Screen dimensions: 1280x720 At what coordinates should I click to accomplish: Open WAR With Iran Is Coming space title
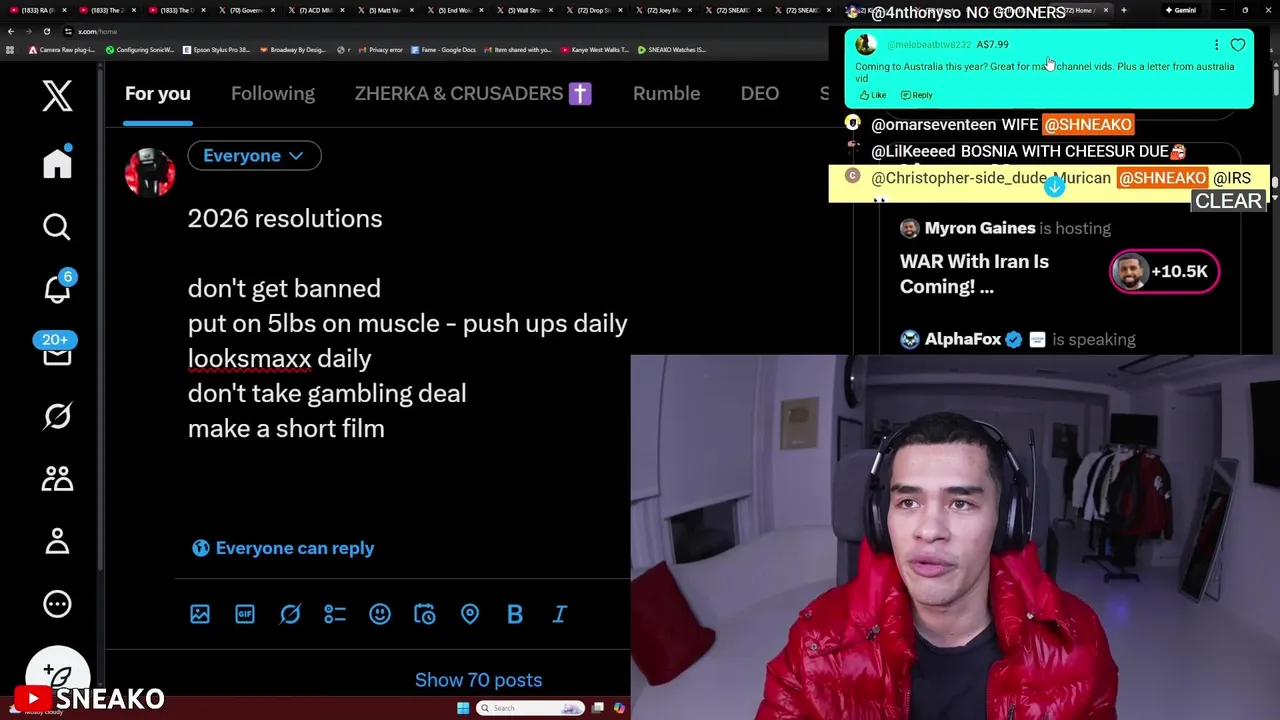(x=974, y=274)
